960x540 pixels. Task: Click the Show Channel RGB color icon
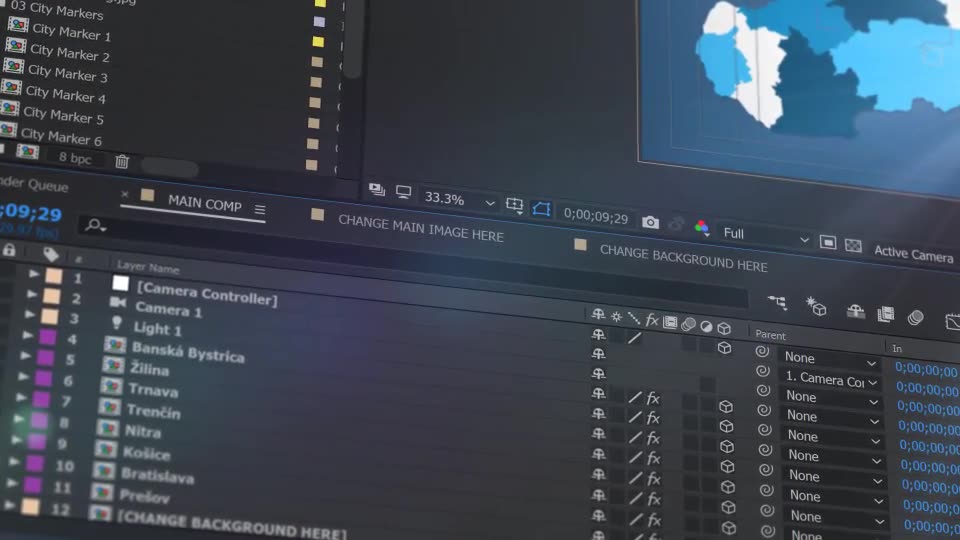point(702,228)
